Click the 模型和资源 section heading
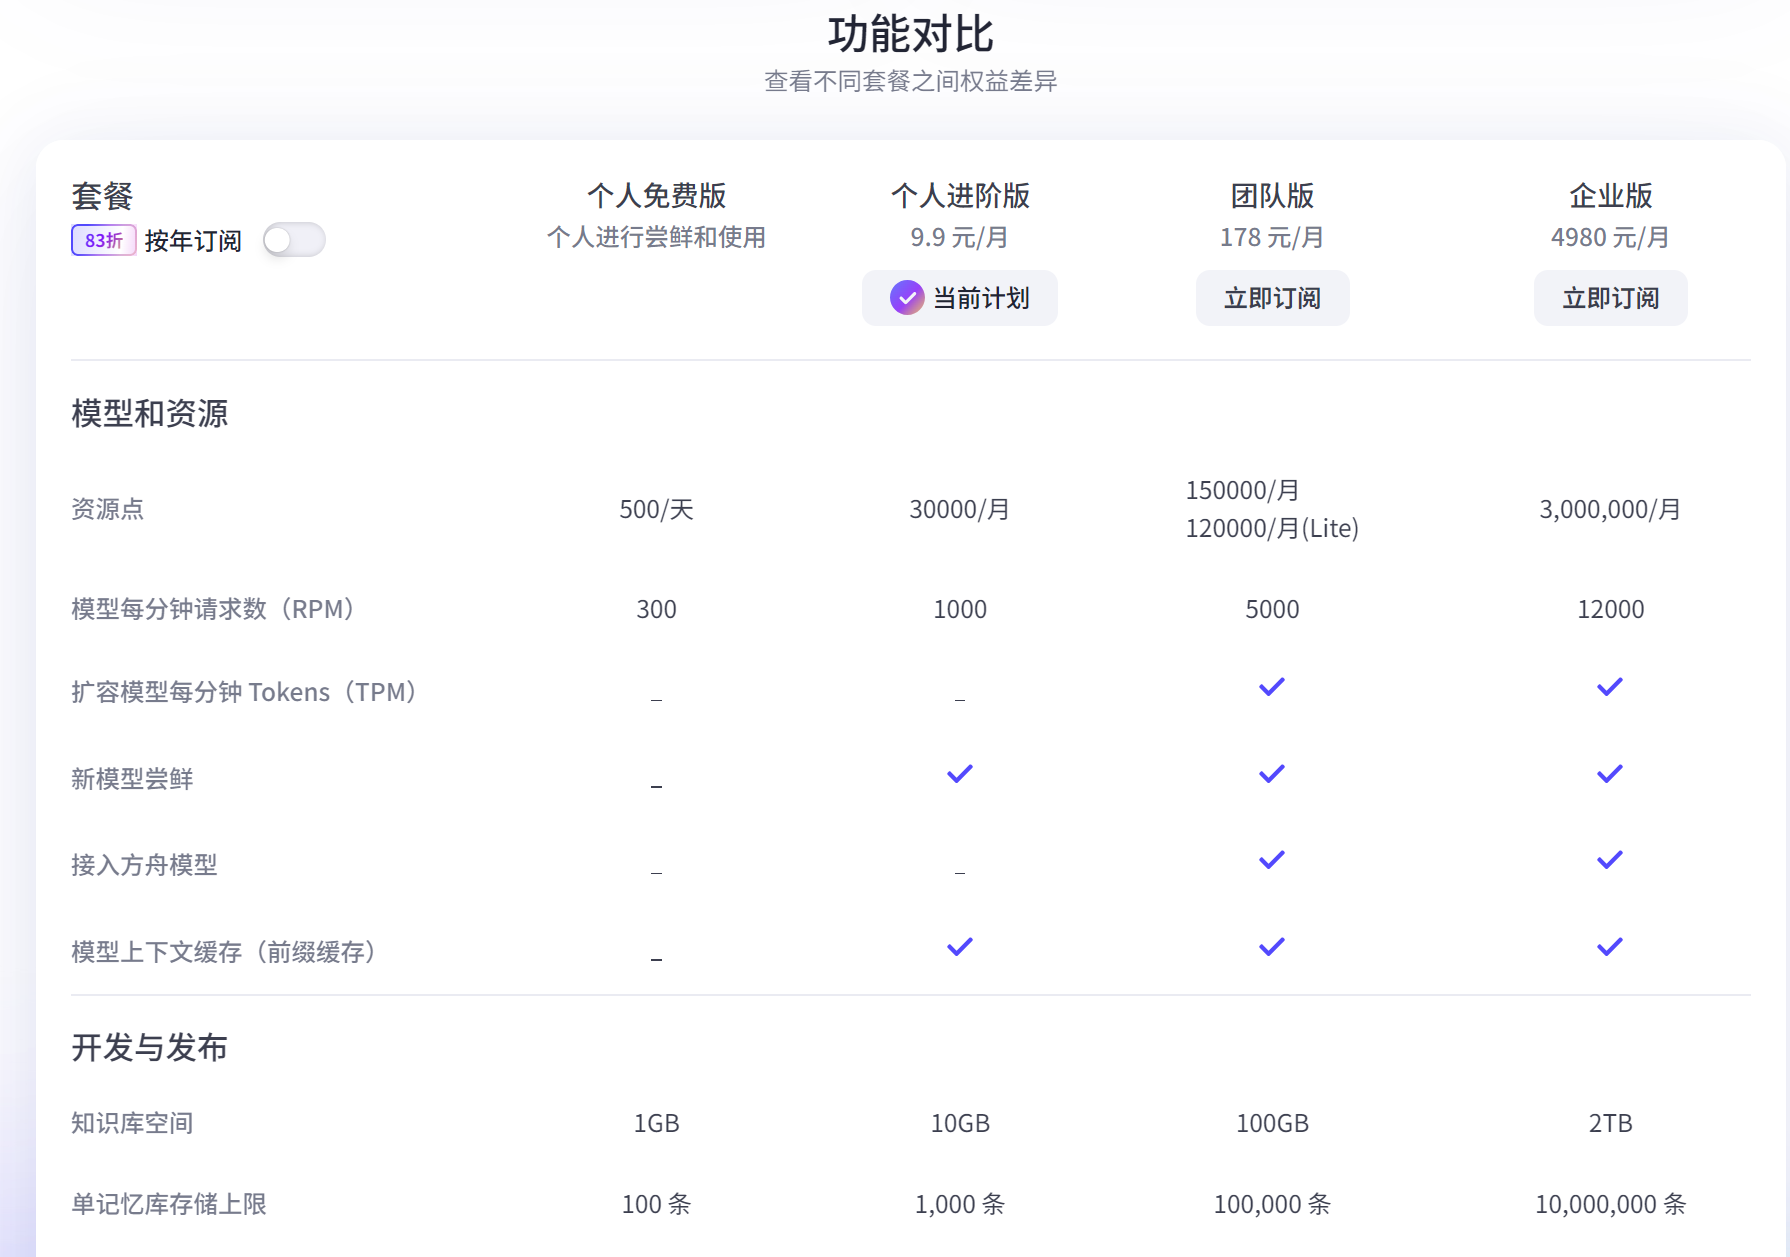The image size is (1790, 1257). [150, 413]
